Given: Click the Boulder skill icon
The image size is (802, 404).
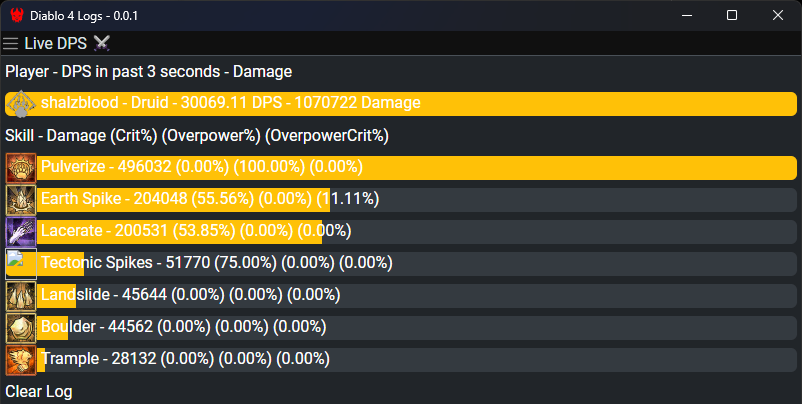Looking at the screenshot, I should pyautogui.click(x=21, y=328).
